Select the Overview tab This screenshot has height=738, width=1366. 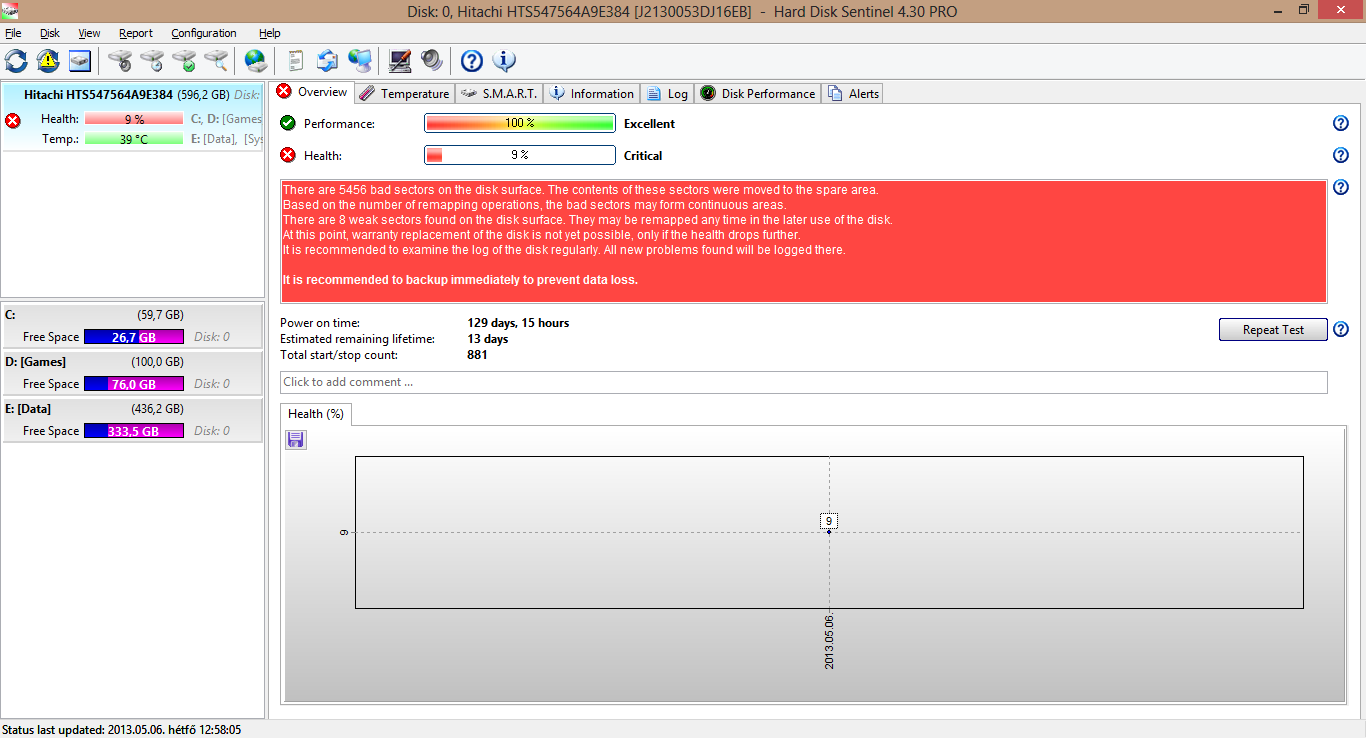coord(311,92)
